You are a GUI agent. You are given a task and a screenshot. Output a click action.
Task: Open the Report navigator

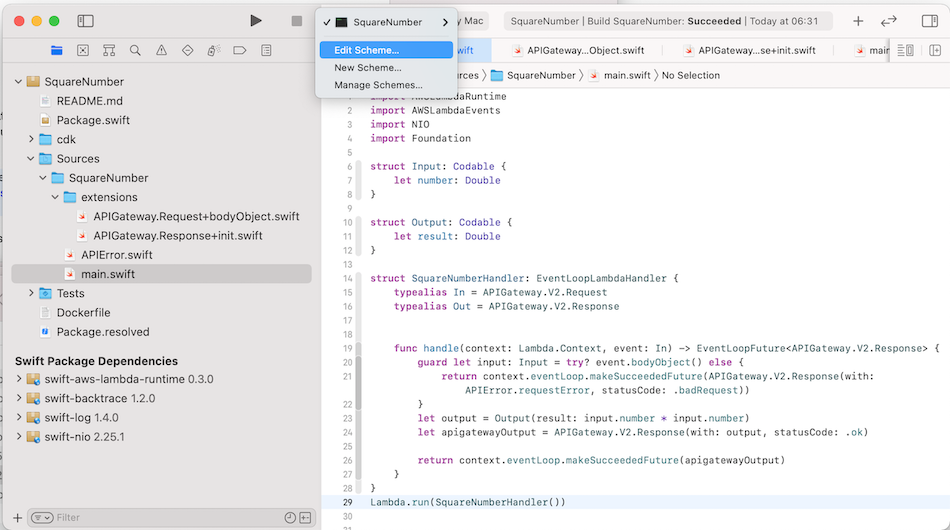266,50
